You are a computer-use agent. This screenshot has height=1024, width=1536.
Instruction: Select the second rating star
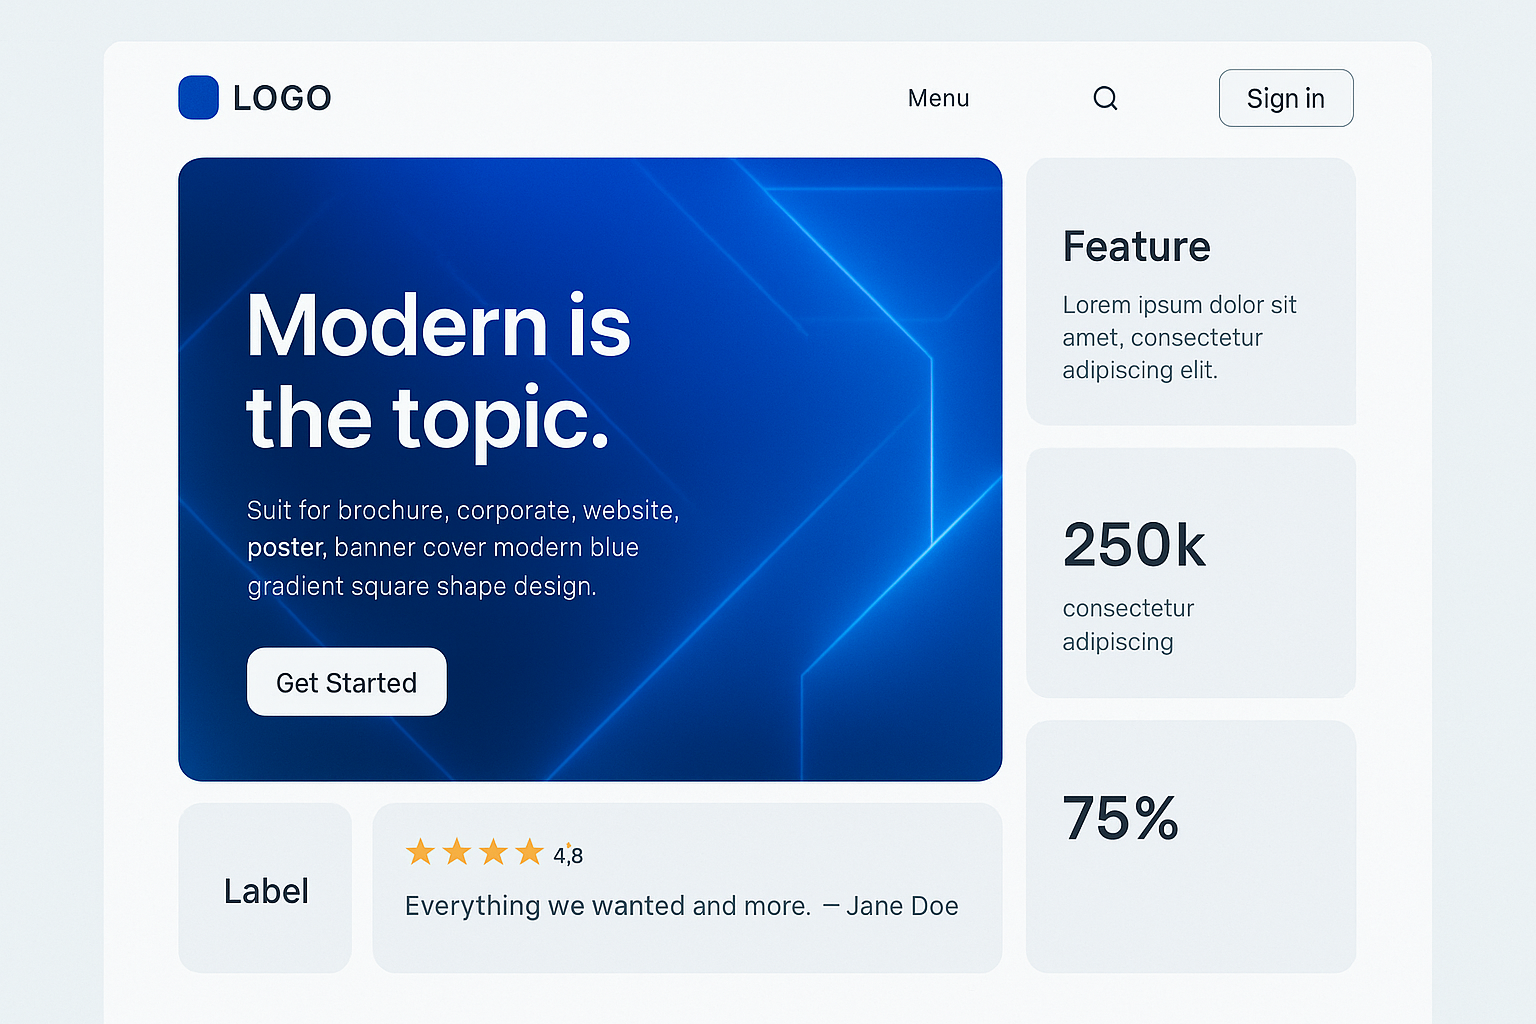coord(457,852)
